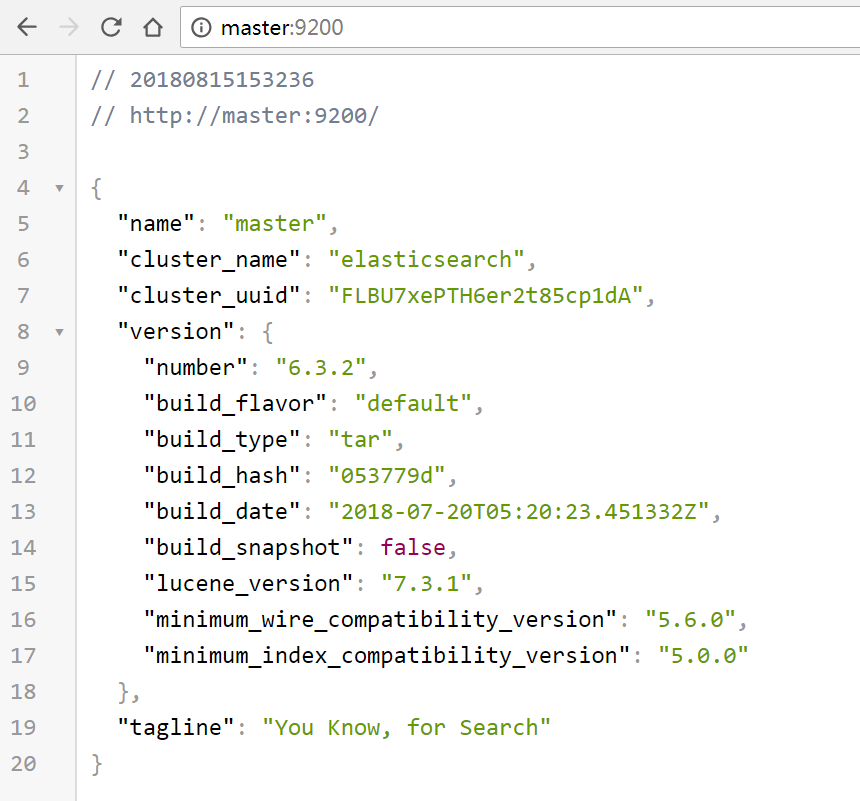Select the UUID value "FLBU7xePTH6er2t85cp1dA"
This screenshot has height=801, width=860.
[486, 296]
